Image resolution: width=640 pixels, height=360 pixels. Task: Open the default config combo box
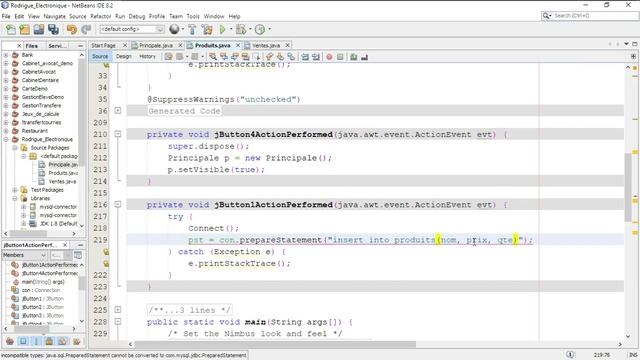(x=132, y=29)
